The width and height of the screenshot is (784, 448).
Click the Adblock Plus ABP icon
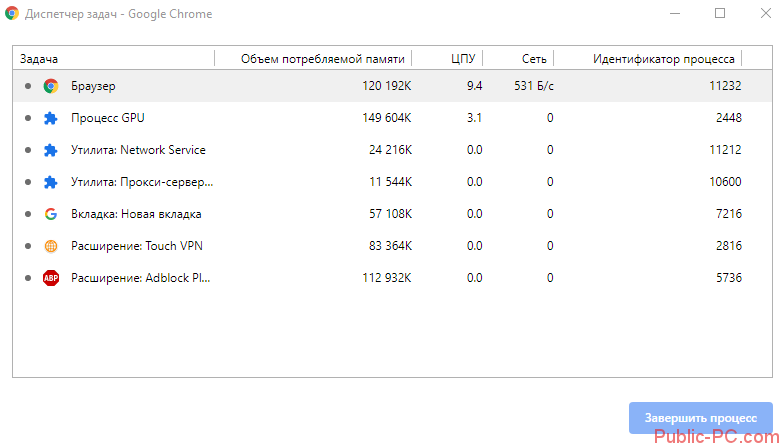click(x=50, y=278)
